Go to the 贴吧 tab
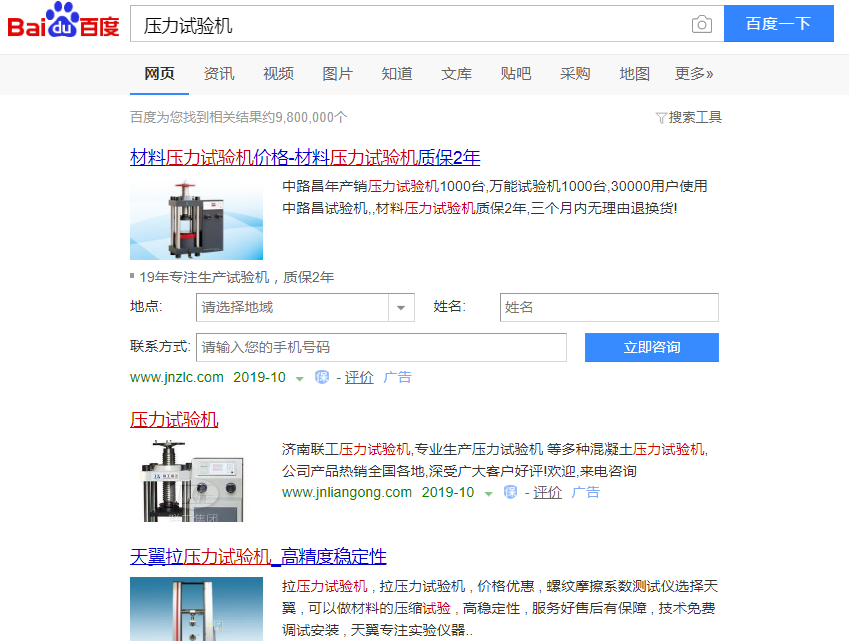Viewport: 849px width, 641px height. (516, 74)
